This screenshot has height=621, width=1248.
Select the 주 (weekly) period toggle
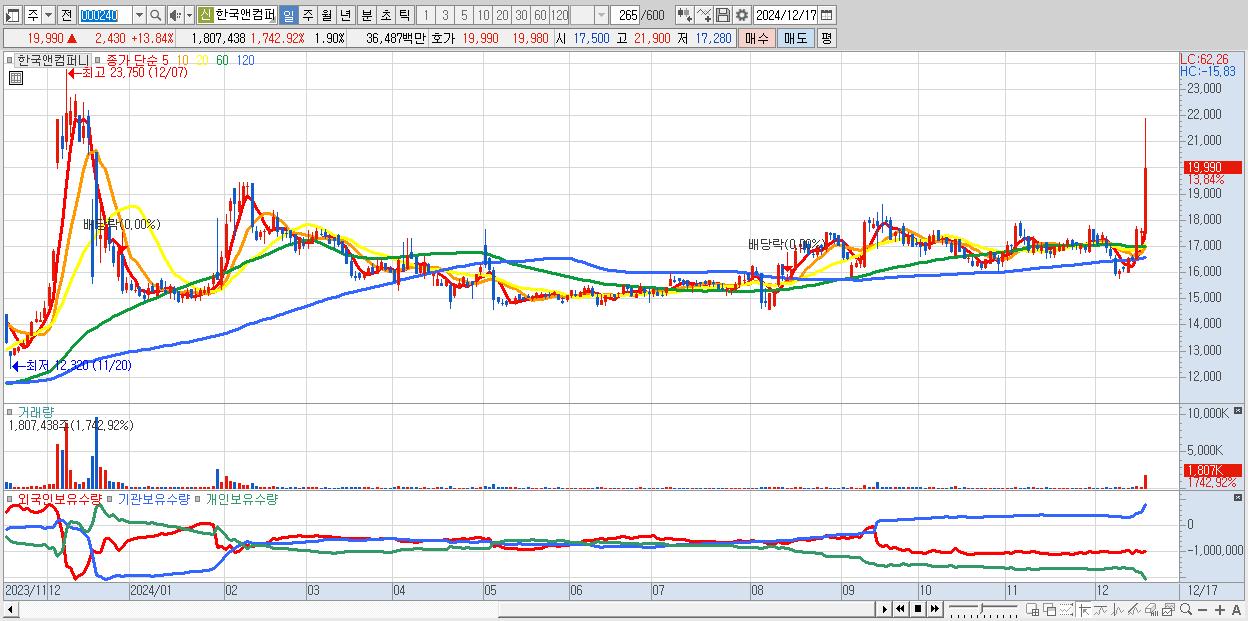(307, 15)
